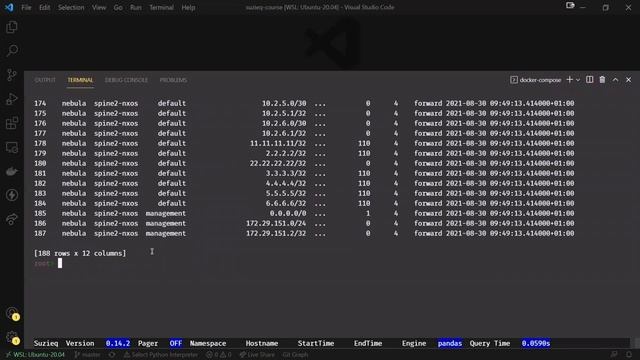
Task: Click the Hostname label in bottom toolbar
Action: [262, 344]
